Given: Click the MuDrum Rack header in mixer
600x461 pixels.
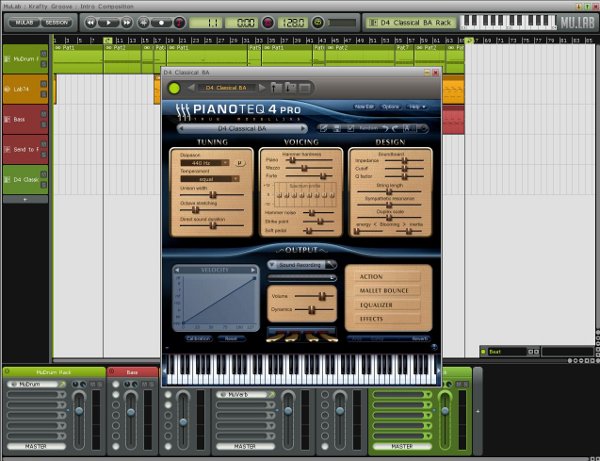Looking at the screenshot, I should [54, 372].
